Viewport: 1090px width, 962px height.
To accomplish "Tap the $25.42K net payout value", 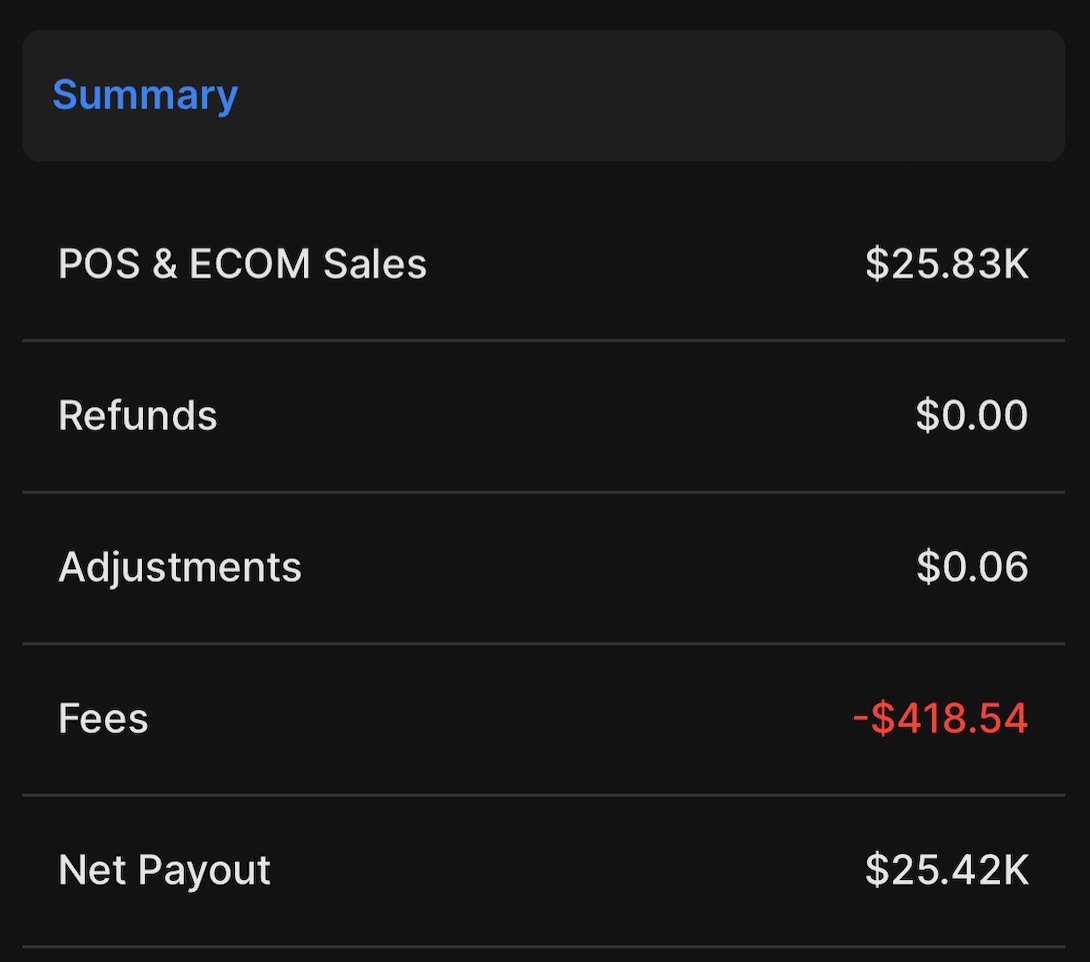I will click(947, 870).
